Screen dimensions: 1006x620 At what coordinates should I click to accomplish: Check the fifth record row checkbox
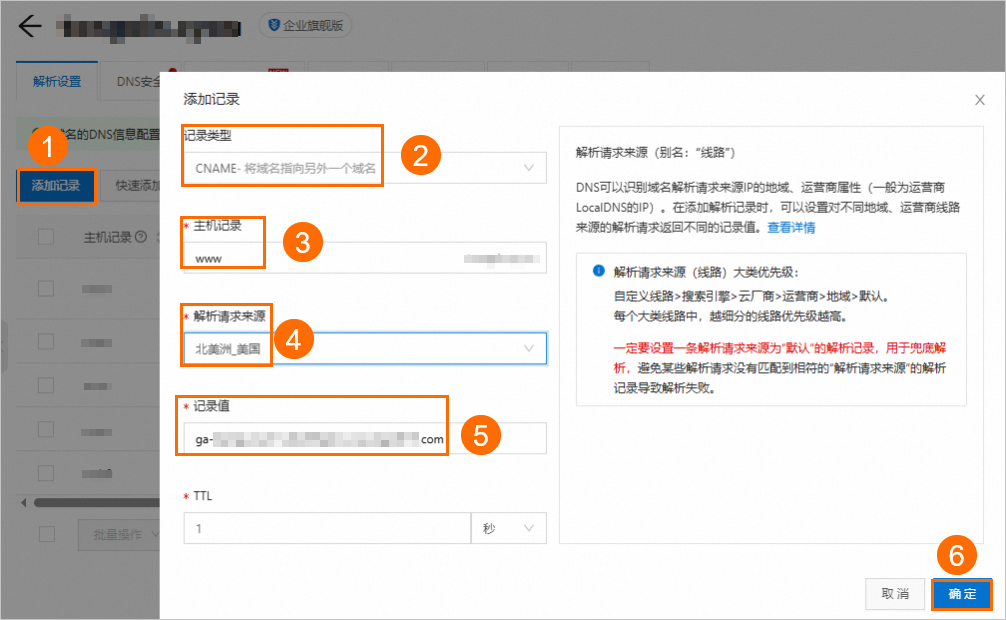(46, 473)
